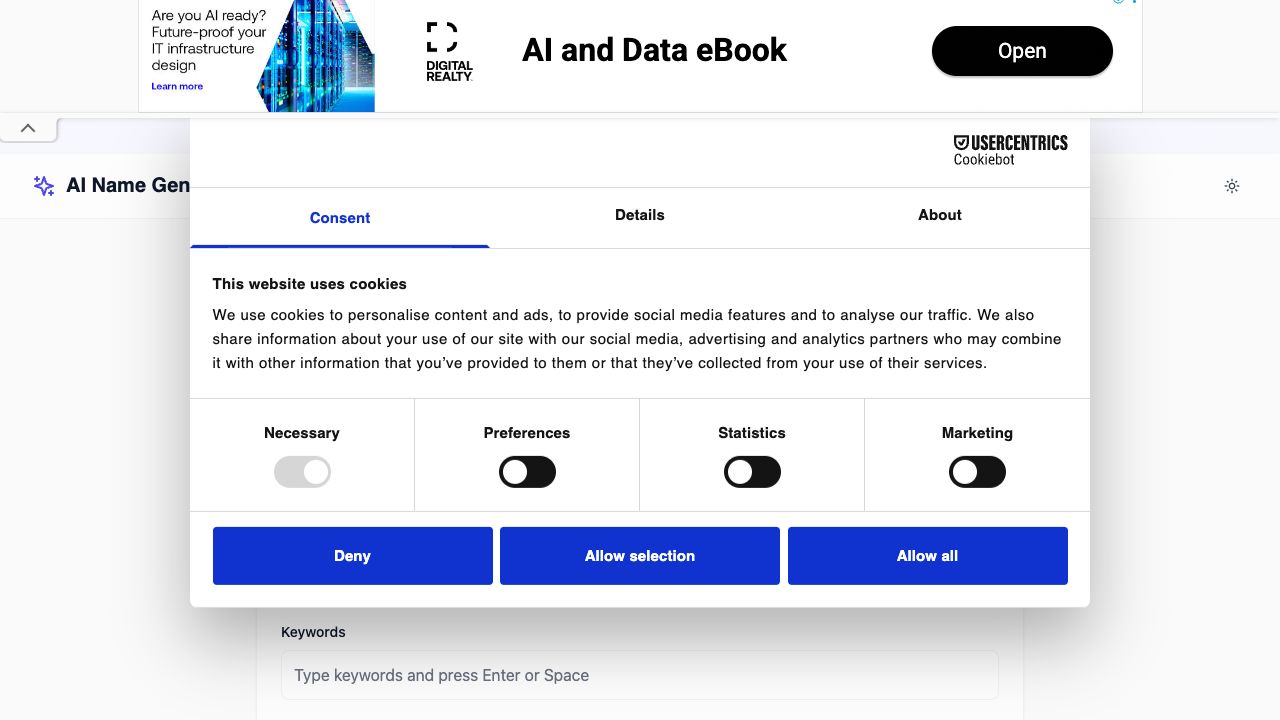Open the About tab
Image resolution: width=1280 pixels, height=720 pixels.
pos(940,215)
